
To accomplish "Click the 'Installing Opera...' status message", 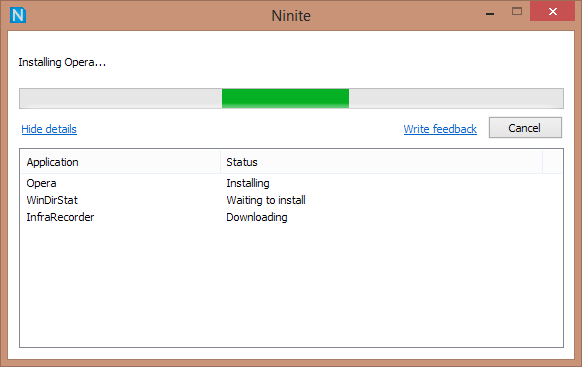I will tap(62, 62).
